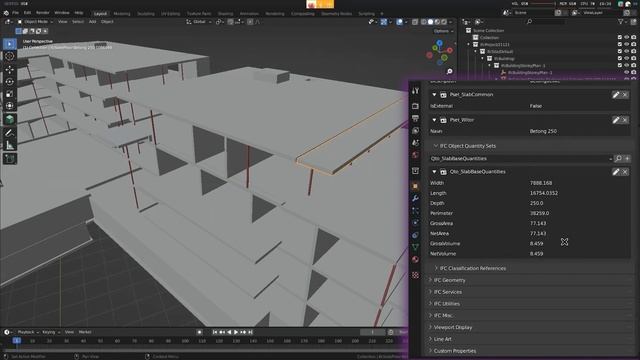Screen dimensions: 640x360
Task: Open the Particles properties tab
Action: 415,211
